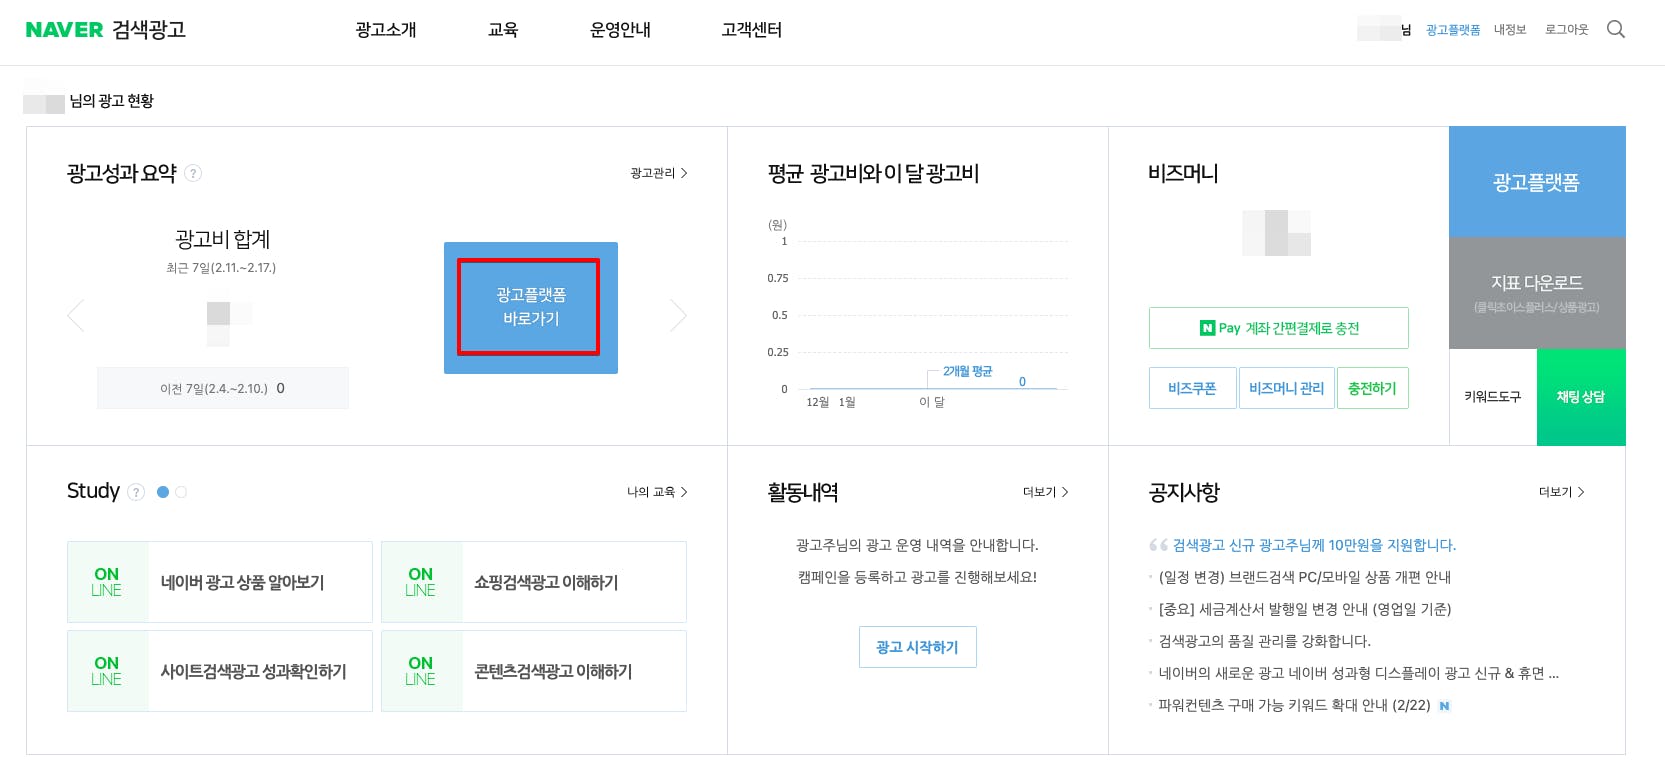This screenshot has height=764, width=1665.
Task: Click the 공지사항 heading
Action: [x=1184, y=492]
